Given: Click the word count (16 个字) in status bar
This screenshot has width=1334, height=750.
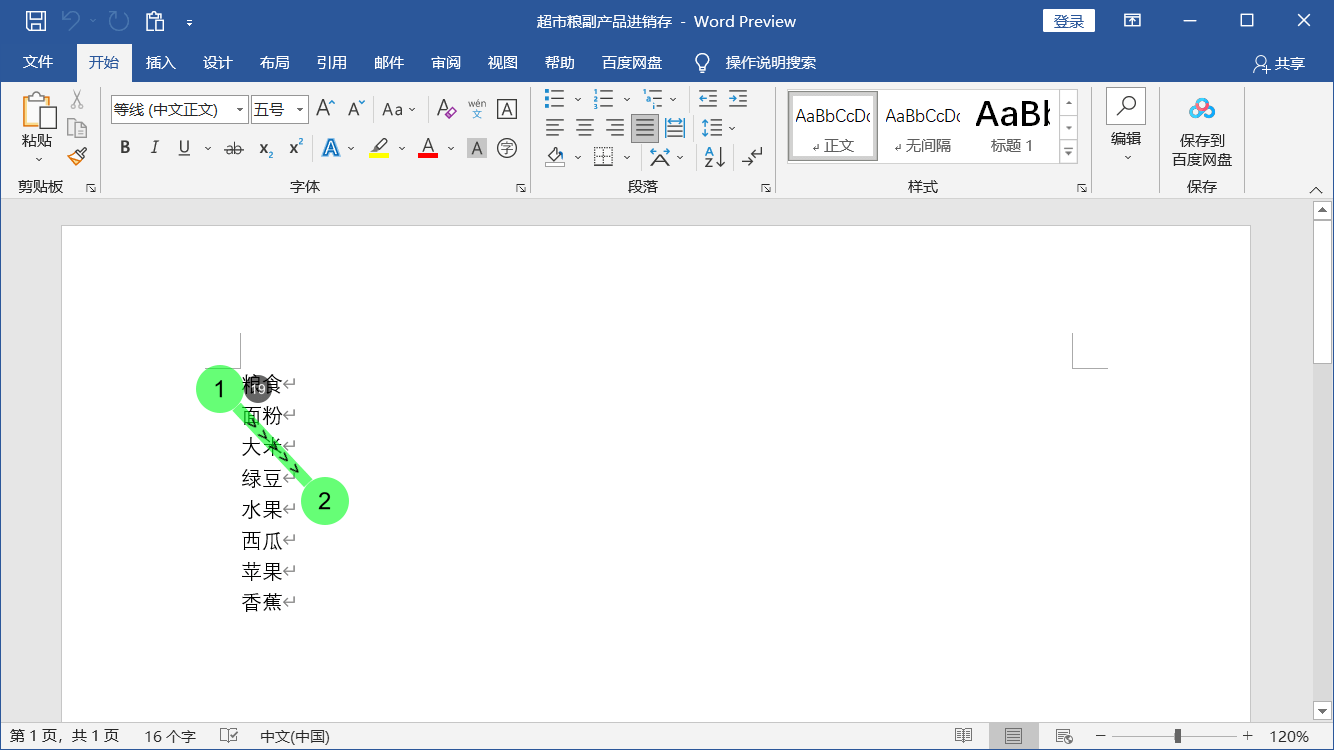Looking at the screenshot, I should pos(170,736).
